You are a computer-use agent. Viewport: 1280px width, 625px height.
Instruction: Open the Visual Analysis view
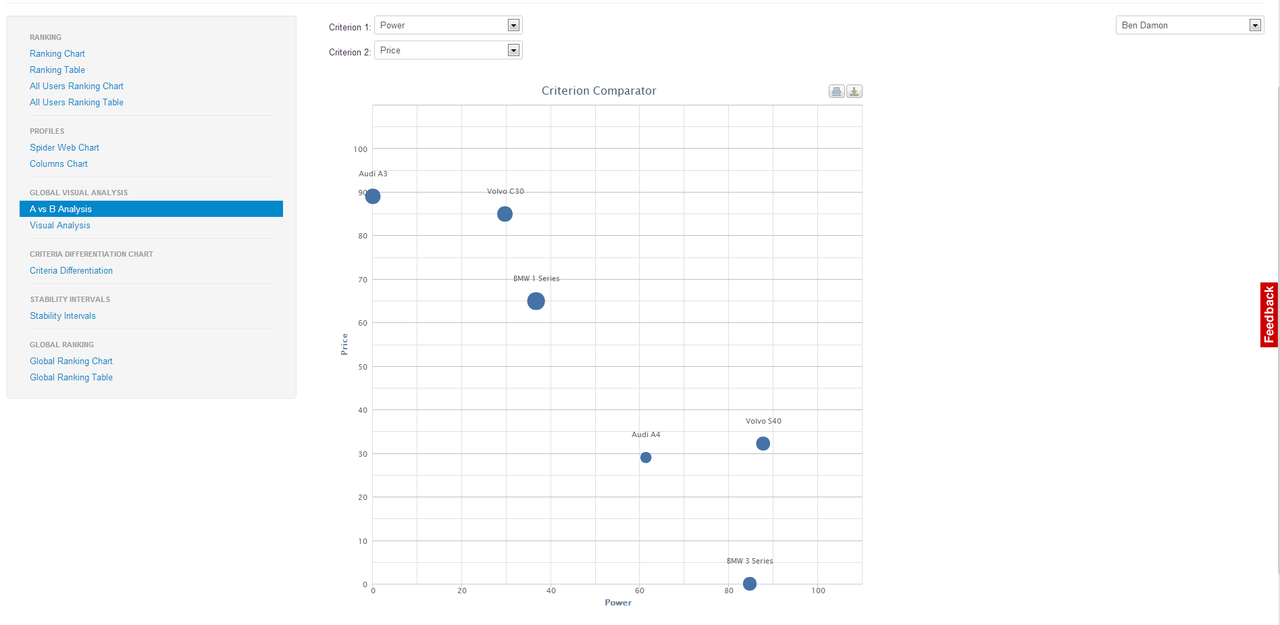(x=59, y=224)
